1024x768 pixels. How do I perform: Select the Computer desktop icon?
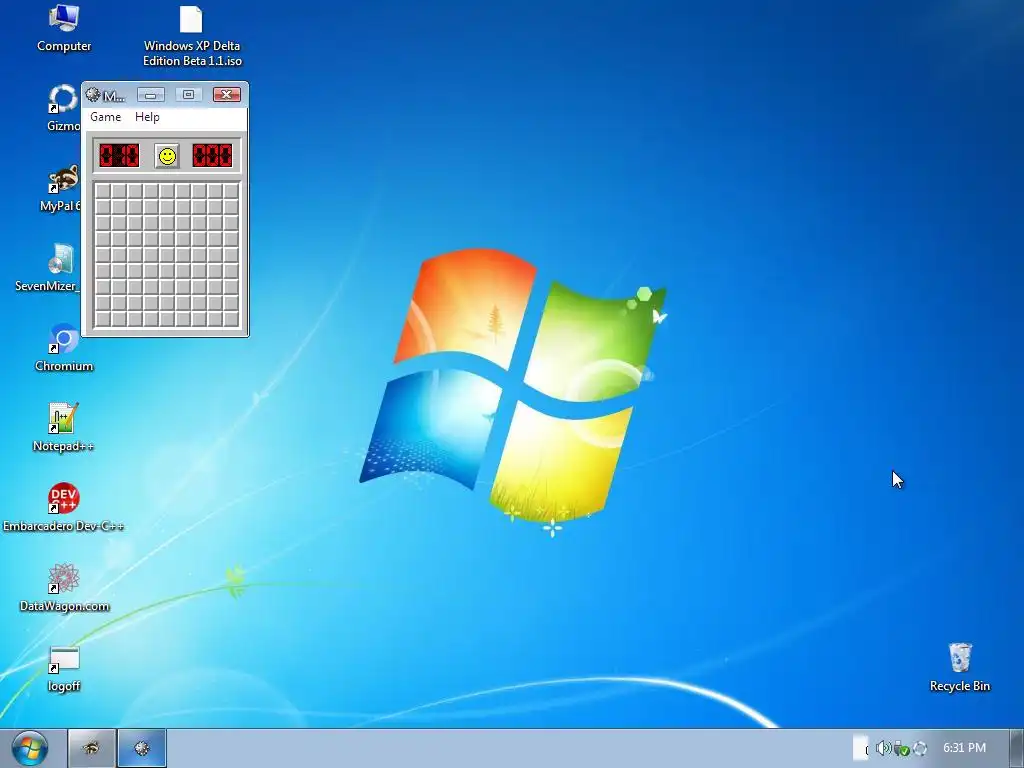coord(64,29)
